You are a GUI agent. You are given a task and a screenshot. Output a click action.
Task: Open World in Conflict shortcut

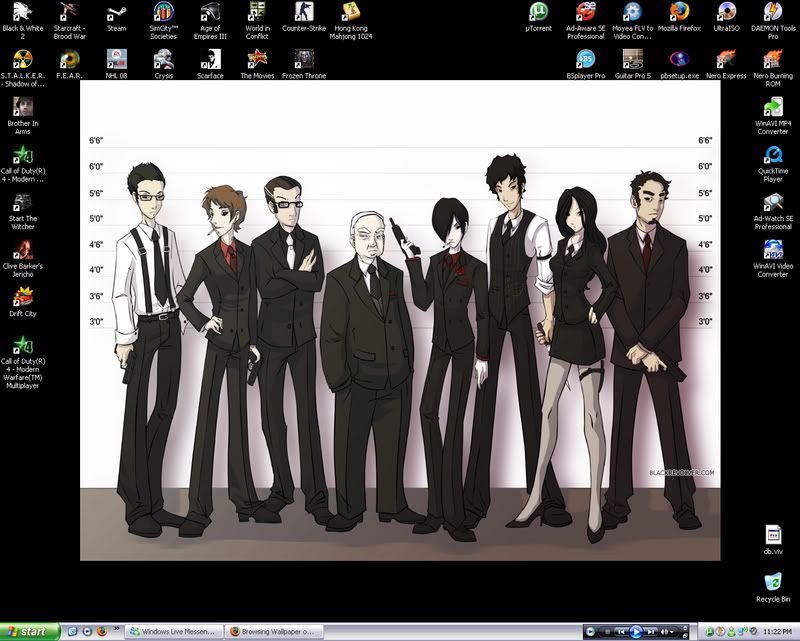tap(257, 20)
